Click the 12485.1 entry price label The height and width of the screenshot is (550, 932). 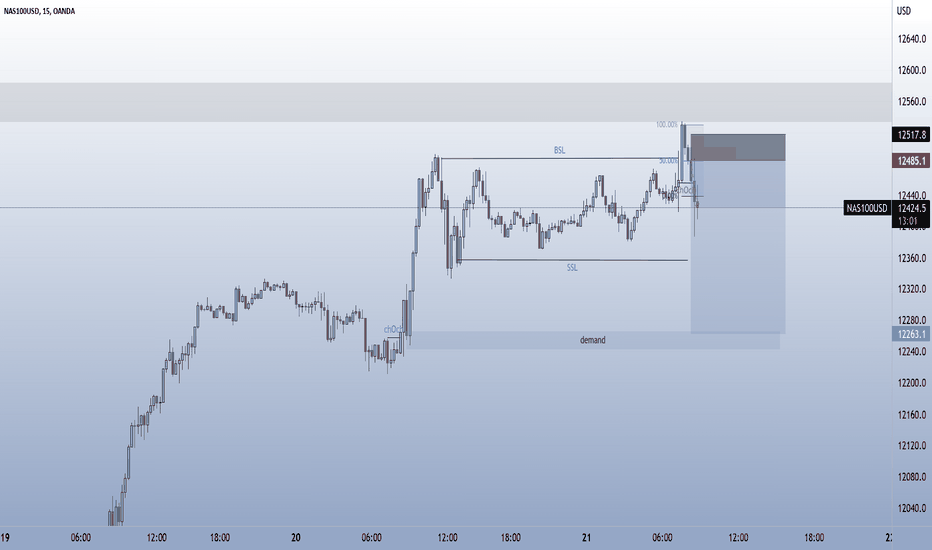pos(912,161)
